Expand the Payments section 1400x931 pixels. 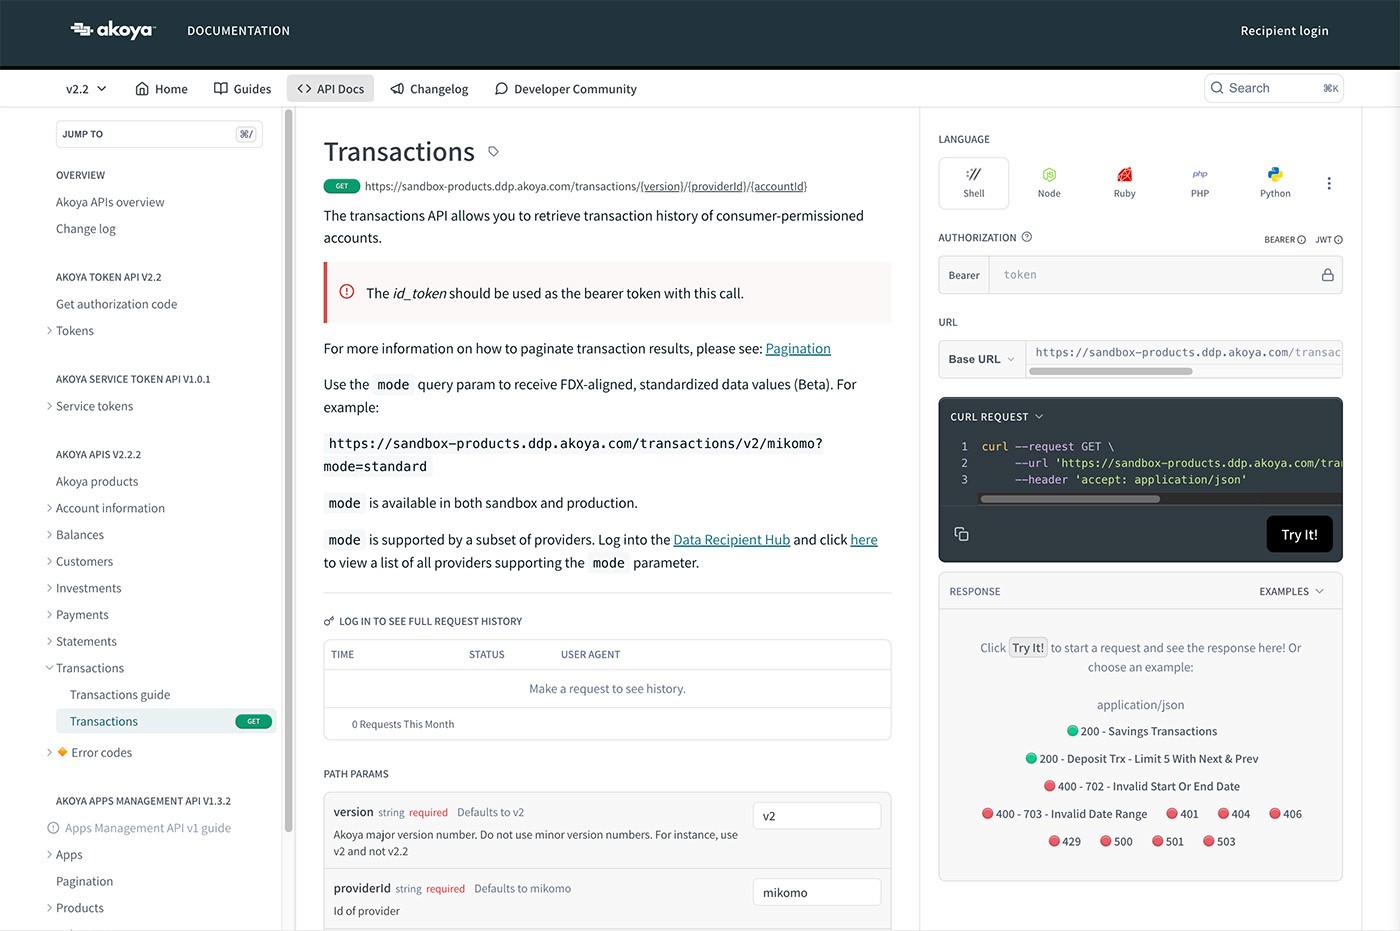pyautogui.click(x=50, y=615)
